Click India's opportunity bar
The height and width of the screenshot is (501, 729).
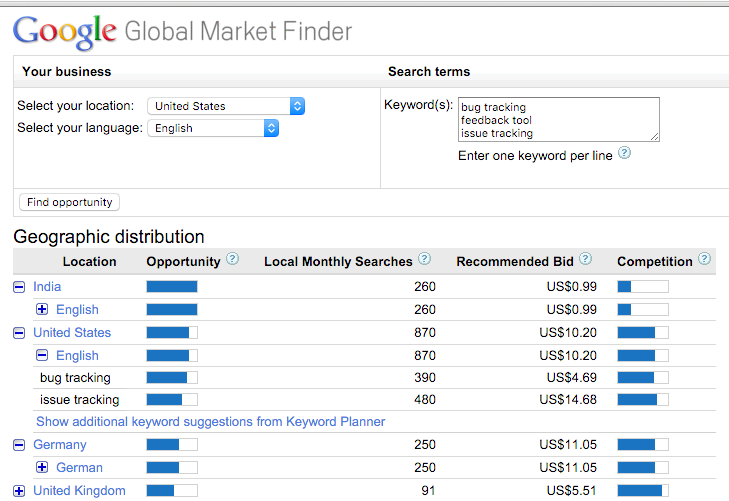[172, 287]
